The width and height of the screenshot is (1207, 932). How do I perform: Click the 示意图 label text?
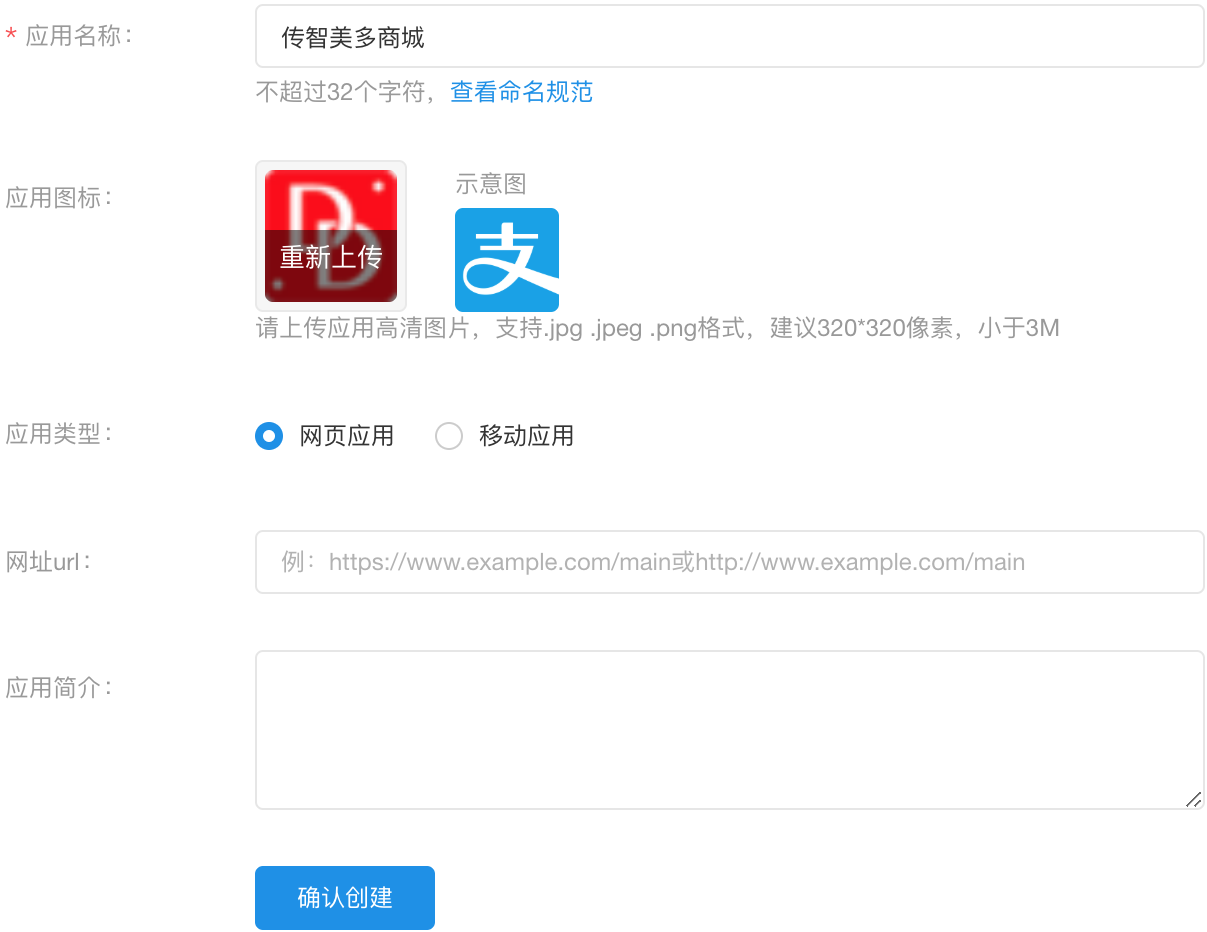coord(491,184)
